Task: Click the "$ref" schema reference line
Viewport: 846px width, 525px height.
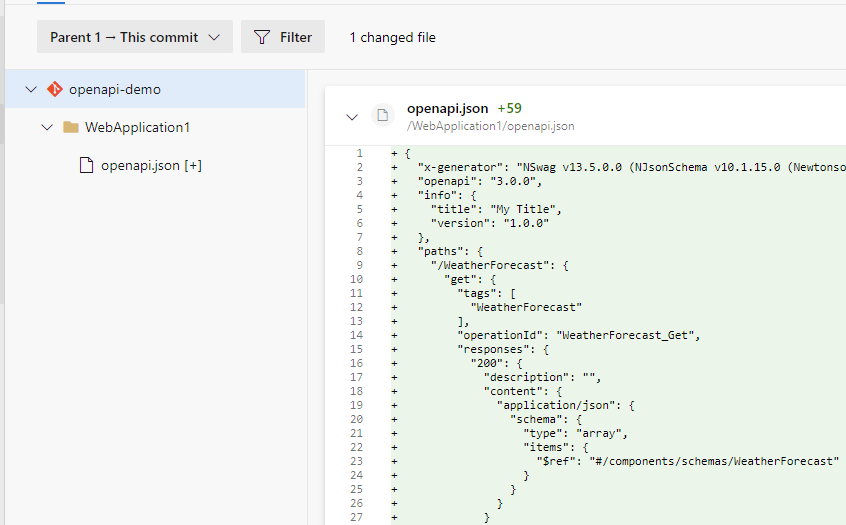Action: pyautogui.click(x=687, y=462)
